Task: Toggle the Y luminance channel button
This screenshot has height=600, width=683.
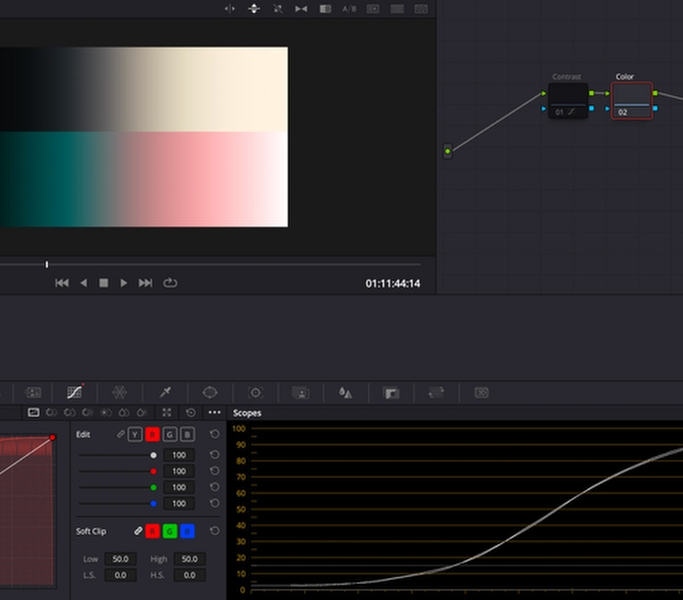Action: point(135,434)
